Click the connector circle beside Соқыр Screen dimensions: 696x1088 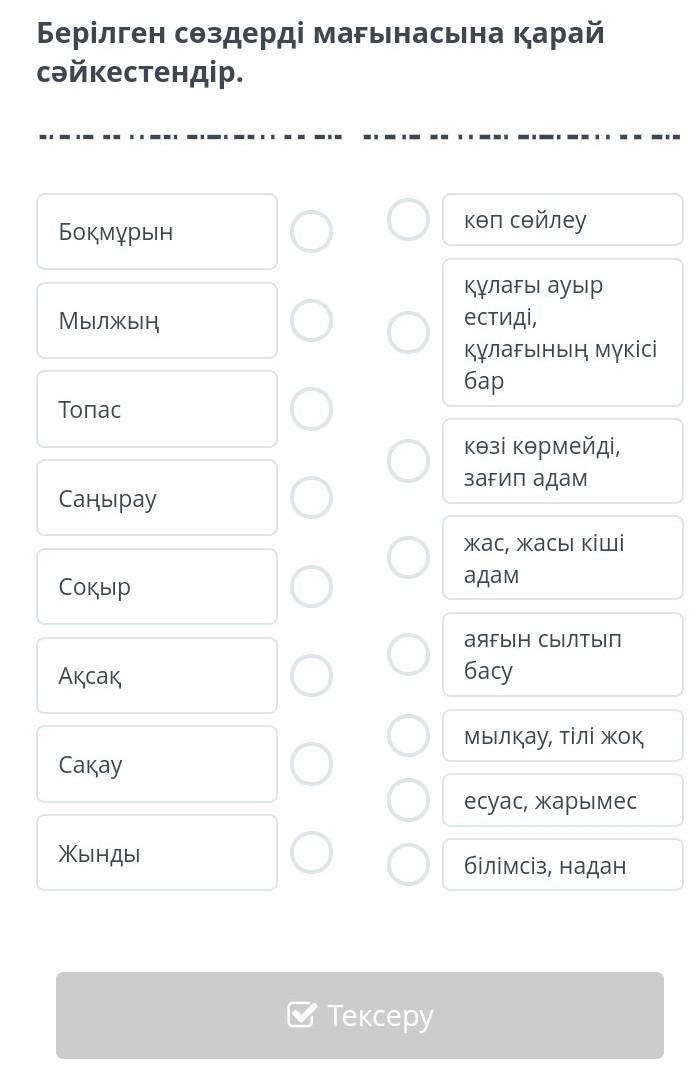coord(311,587)
